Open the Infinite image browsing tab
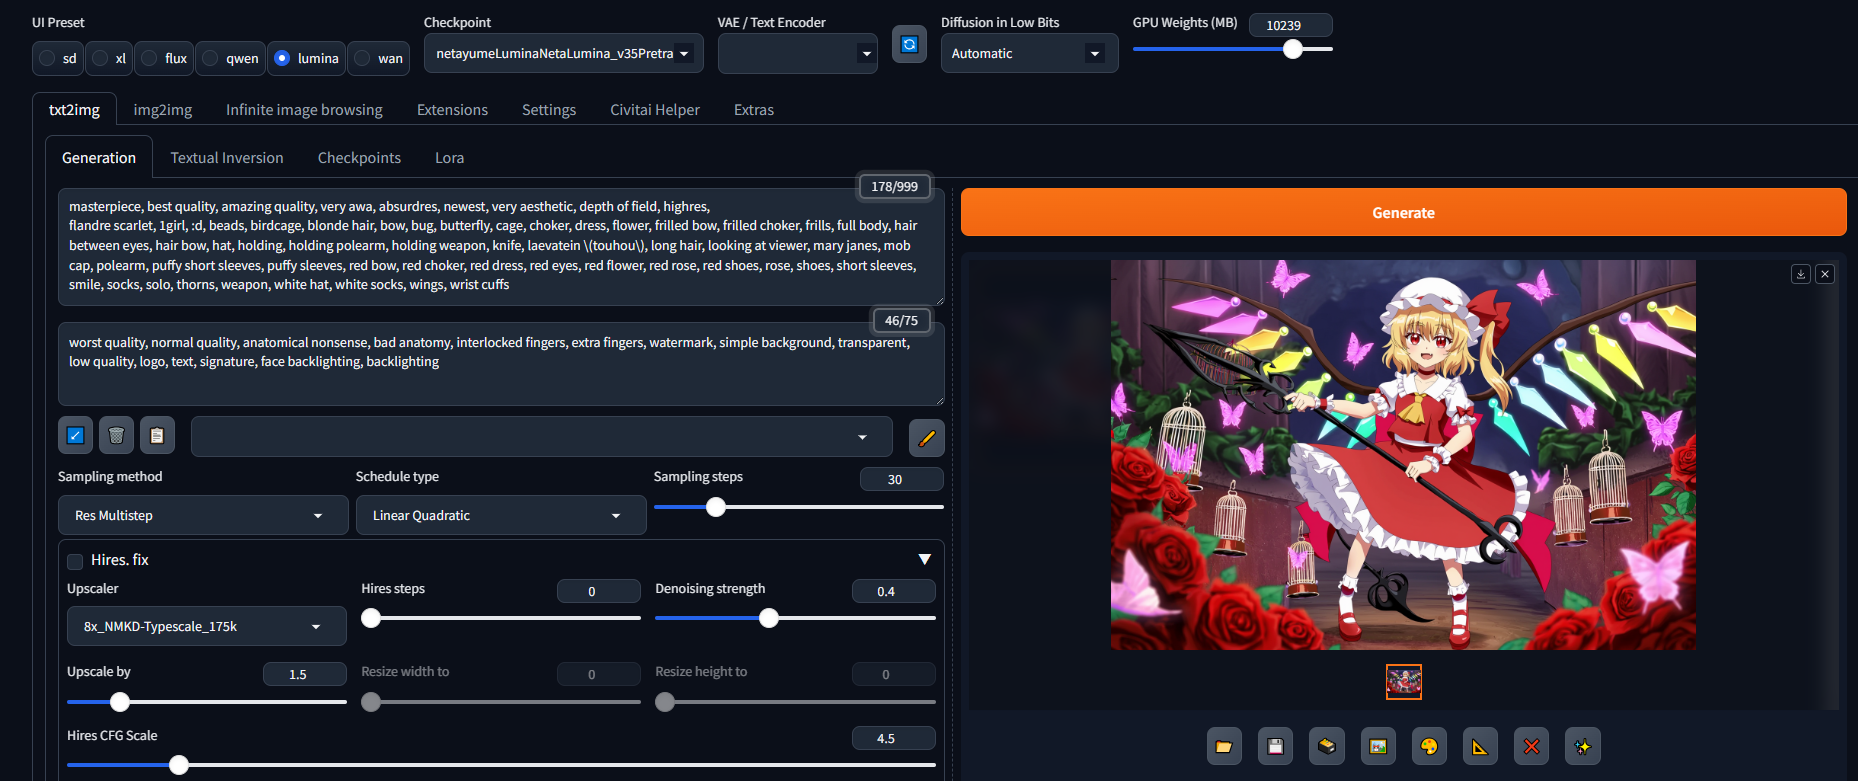Viewport: 1858px width, 781px height. click(304, 110)
